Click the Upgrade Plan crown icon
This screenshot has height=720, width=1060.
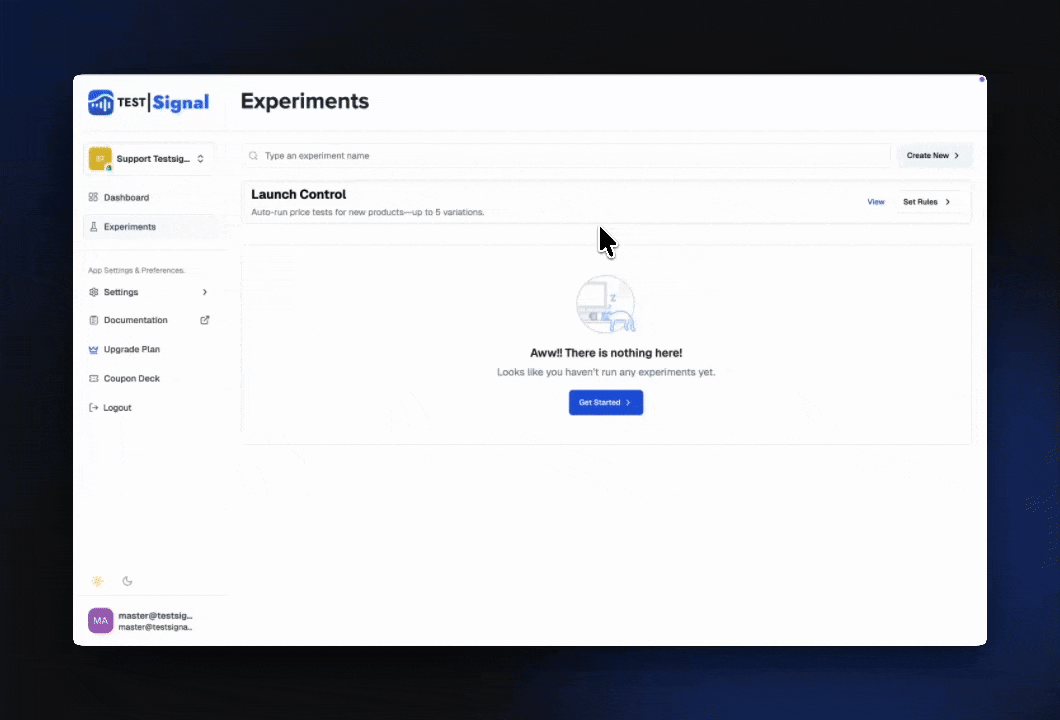pos(93,348)
